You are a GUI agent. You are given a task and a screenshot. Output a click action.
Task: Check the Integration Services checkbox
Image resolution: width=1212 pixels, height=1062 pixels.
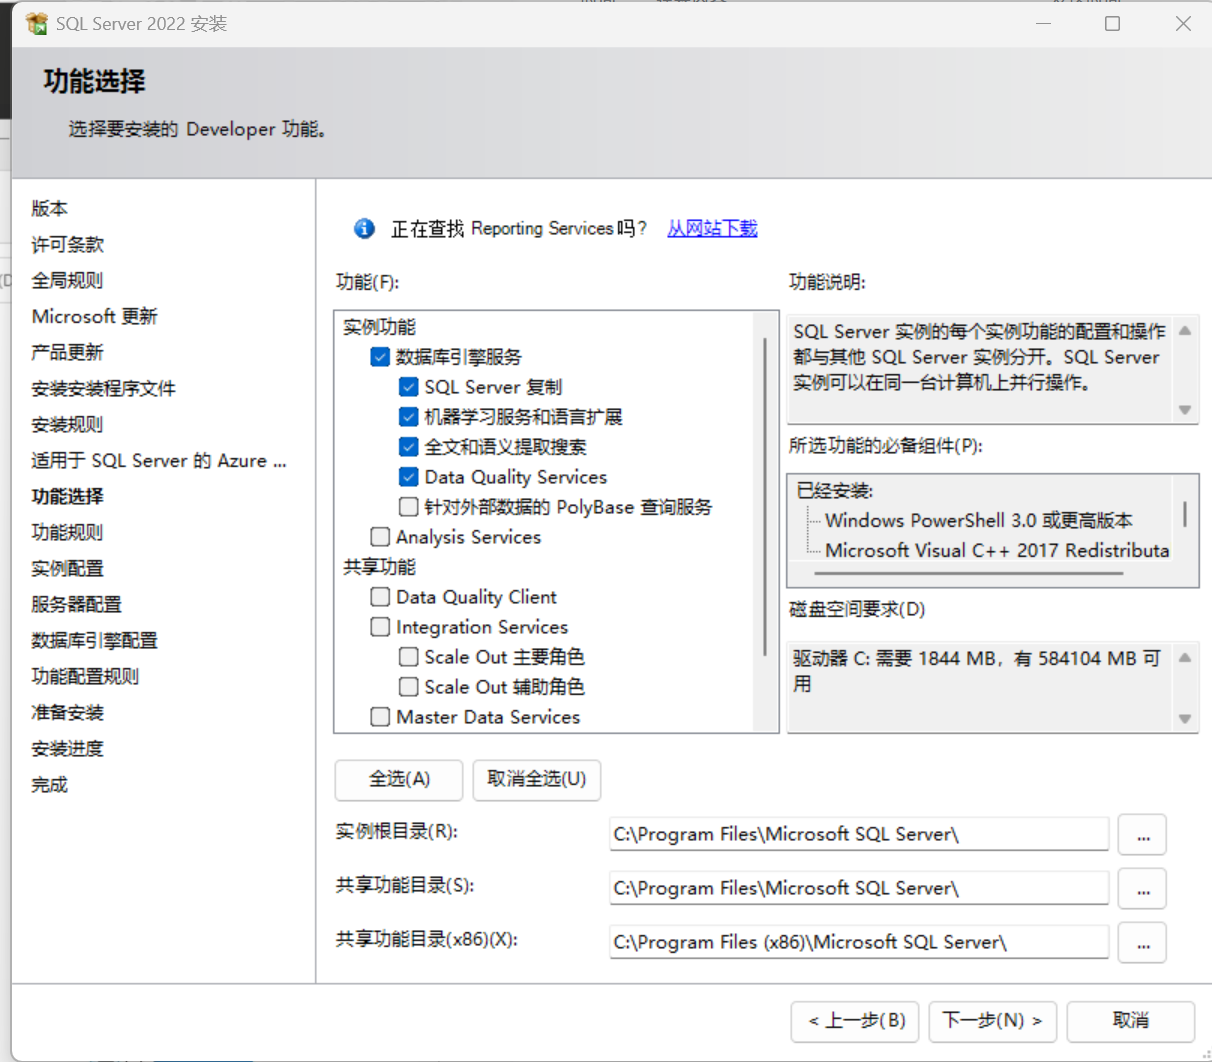point(380,627)
